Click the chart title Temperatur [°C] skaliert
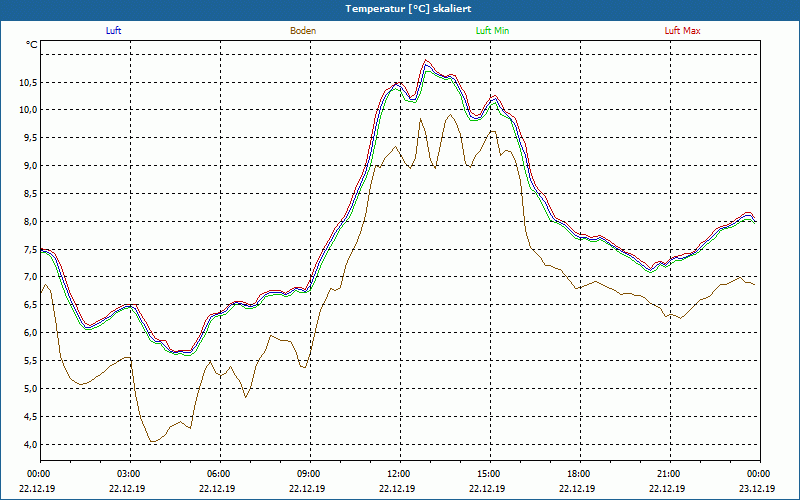Image resolution: width=800 pixels, height=500 pixels. (x=408, y=9)
